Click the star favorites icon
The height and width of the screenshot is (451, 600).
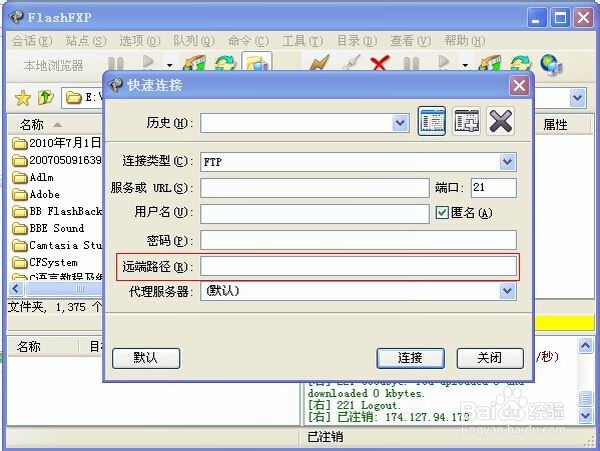[x=23, y=98]
